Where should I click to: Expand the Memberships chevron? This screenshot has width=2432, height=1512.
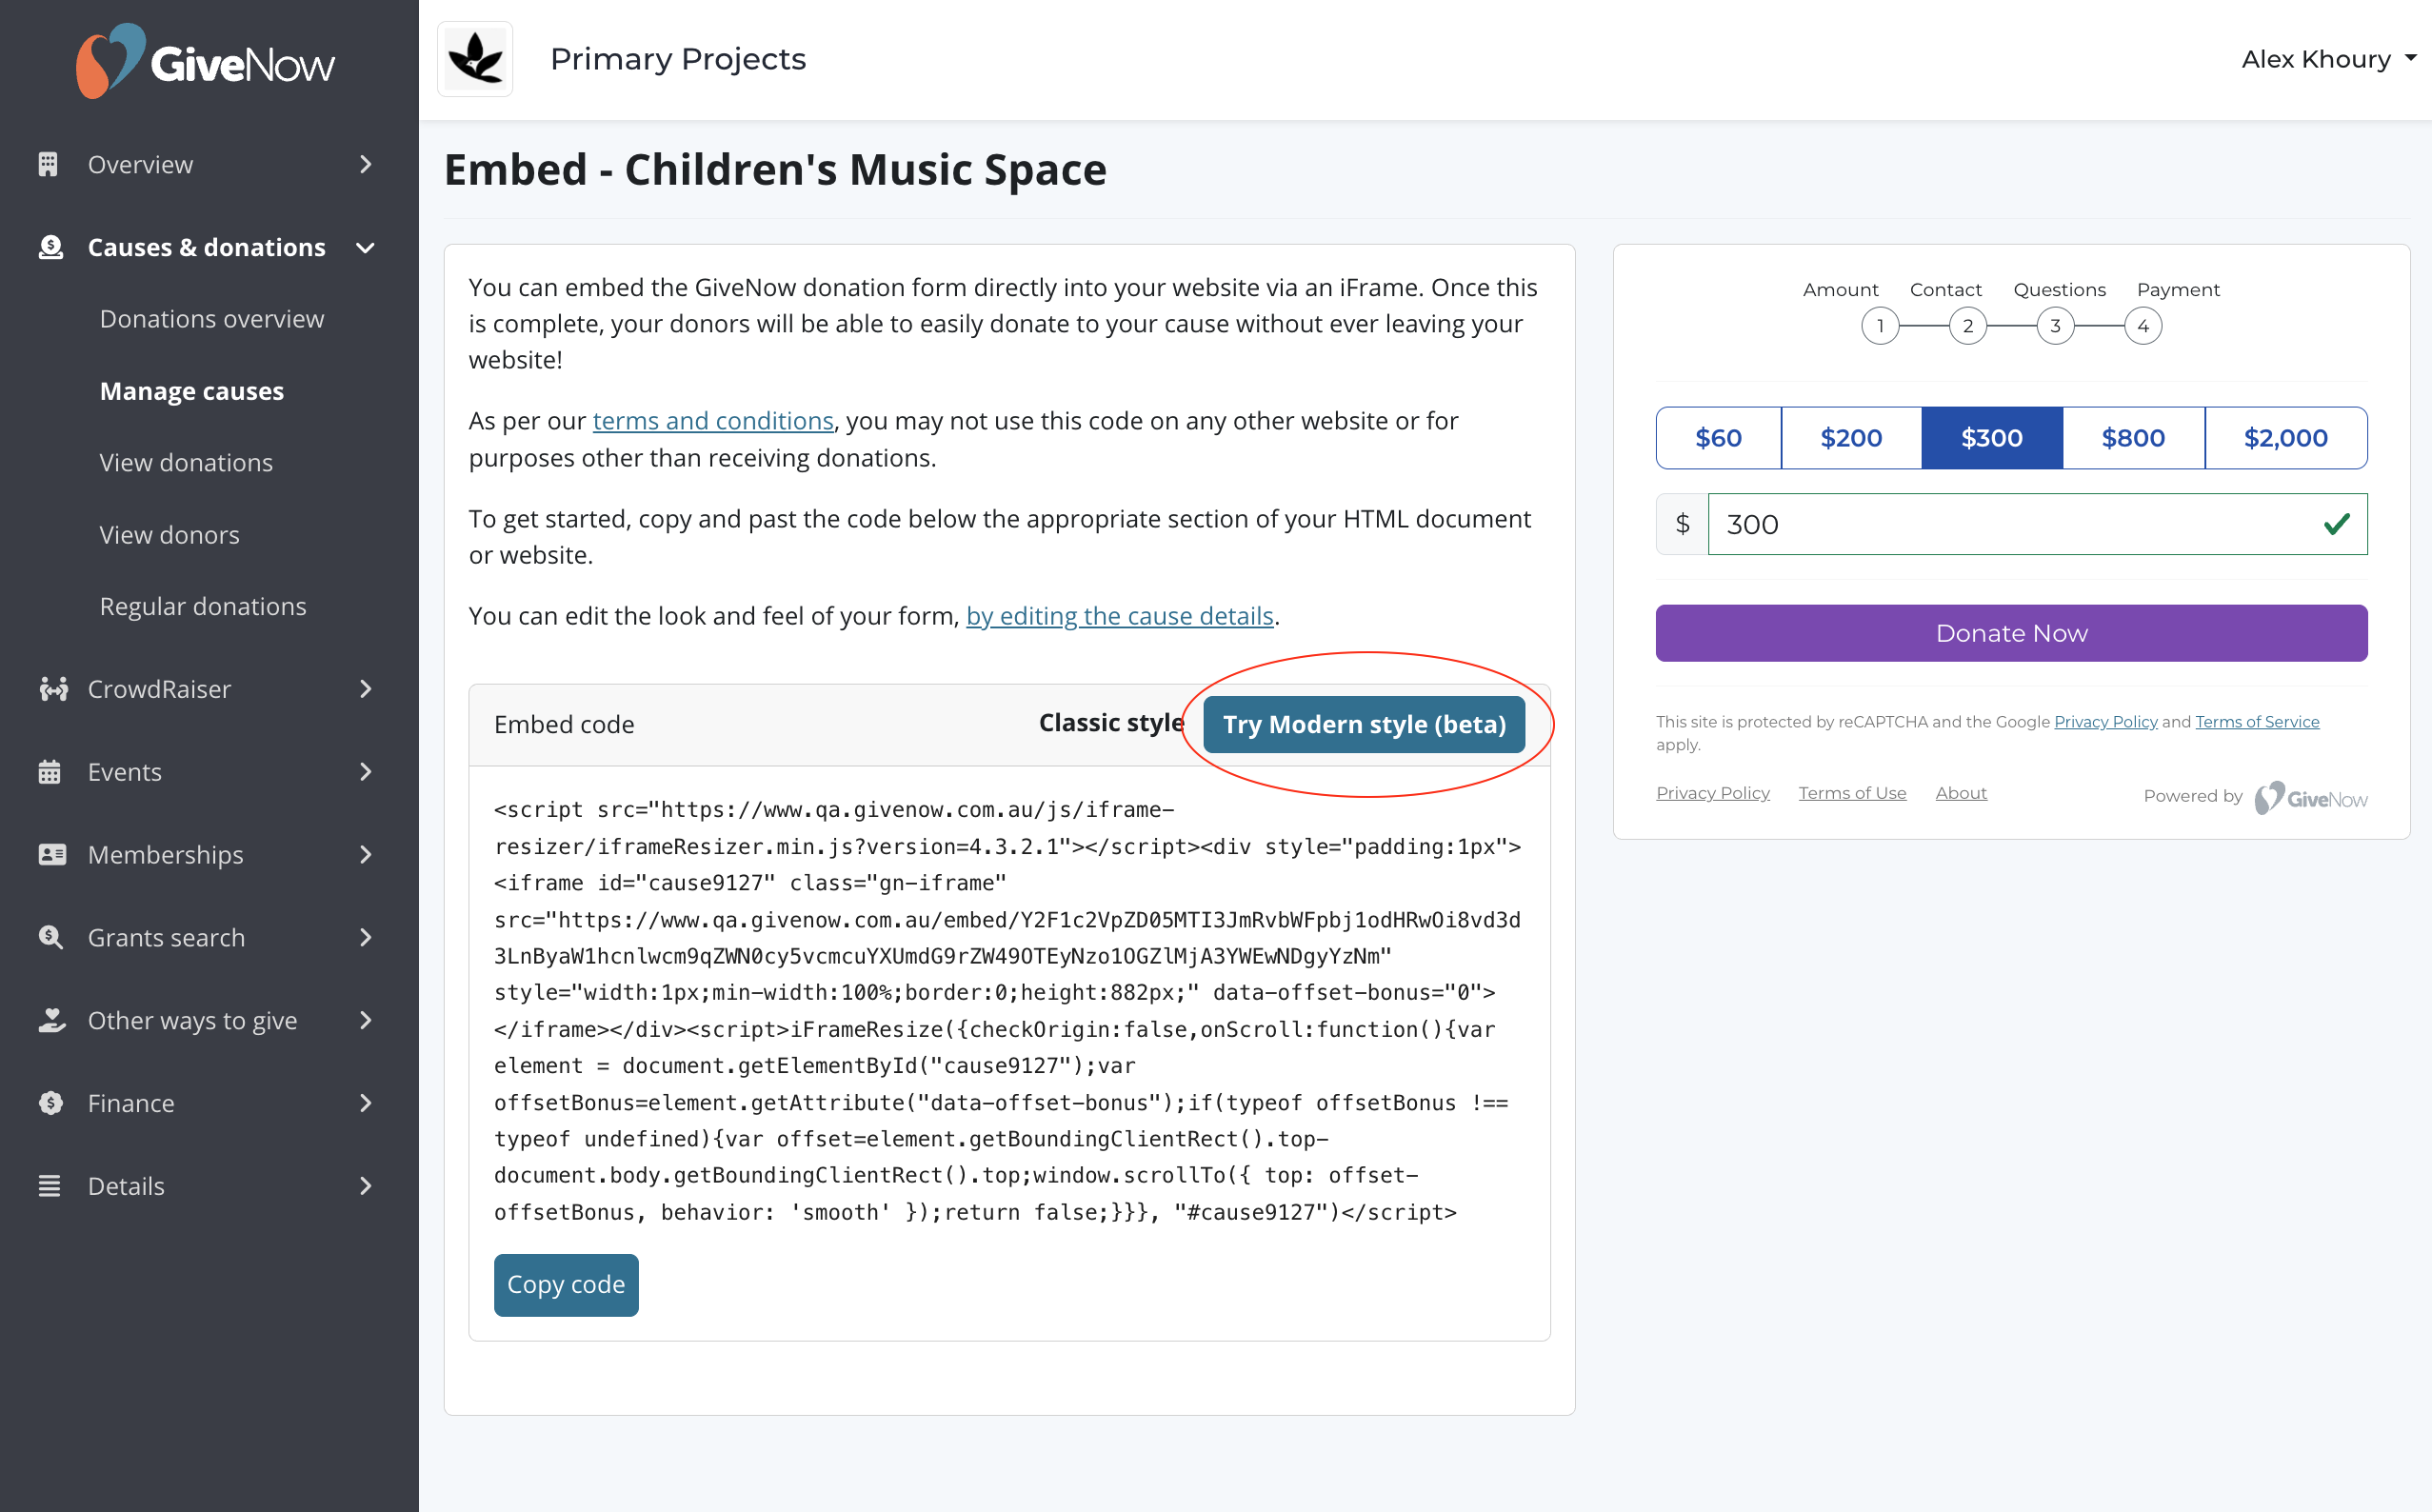366,855
